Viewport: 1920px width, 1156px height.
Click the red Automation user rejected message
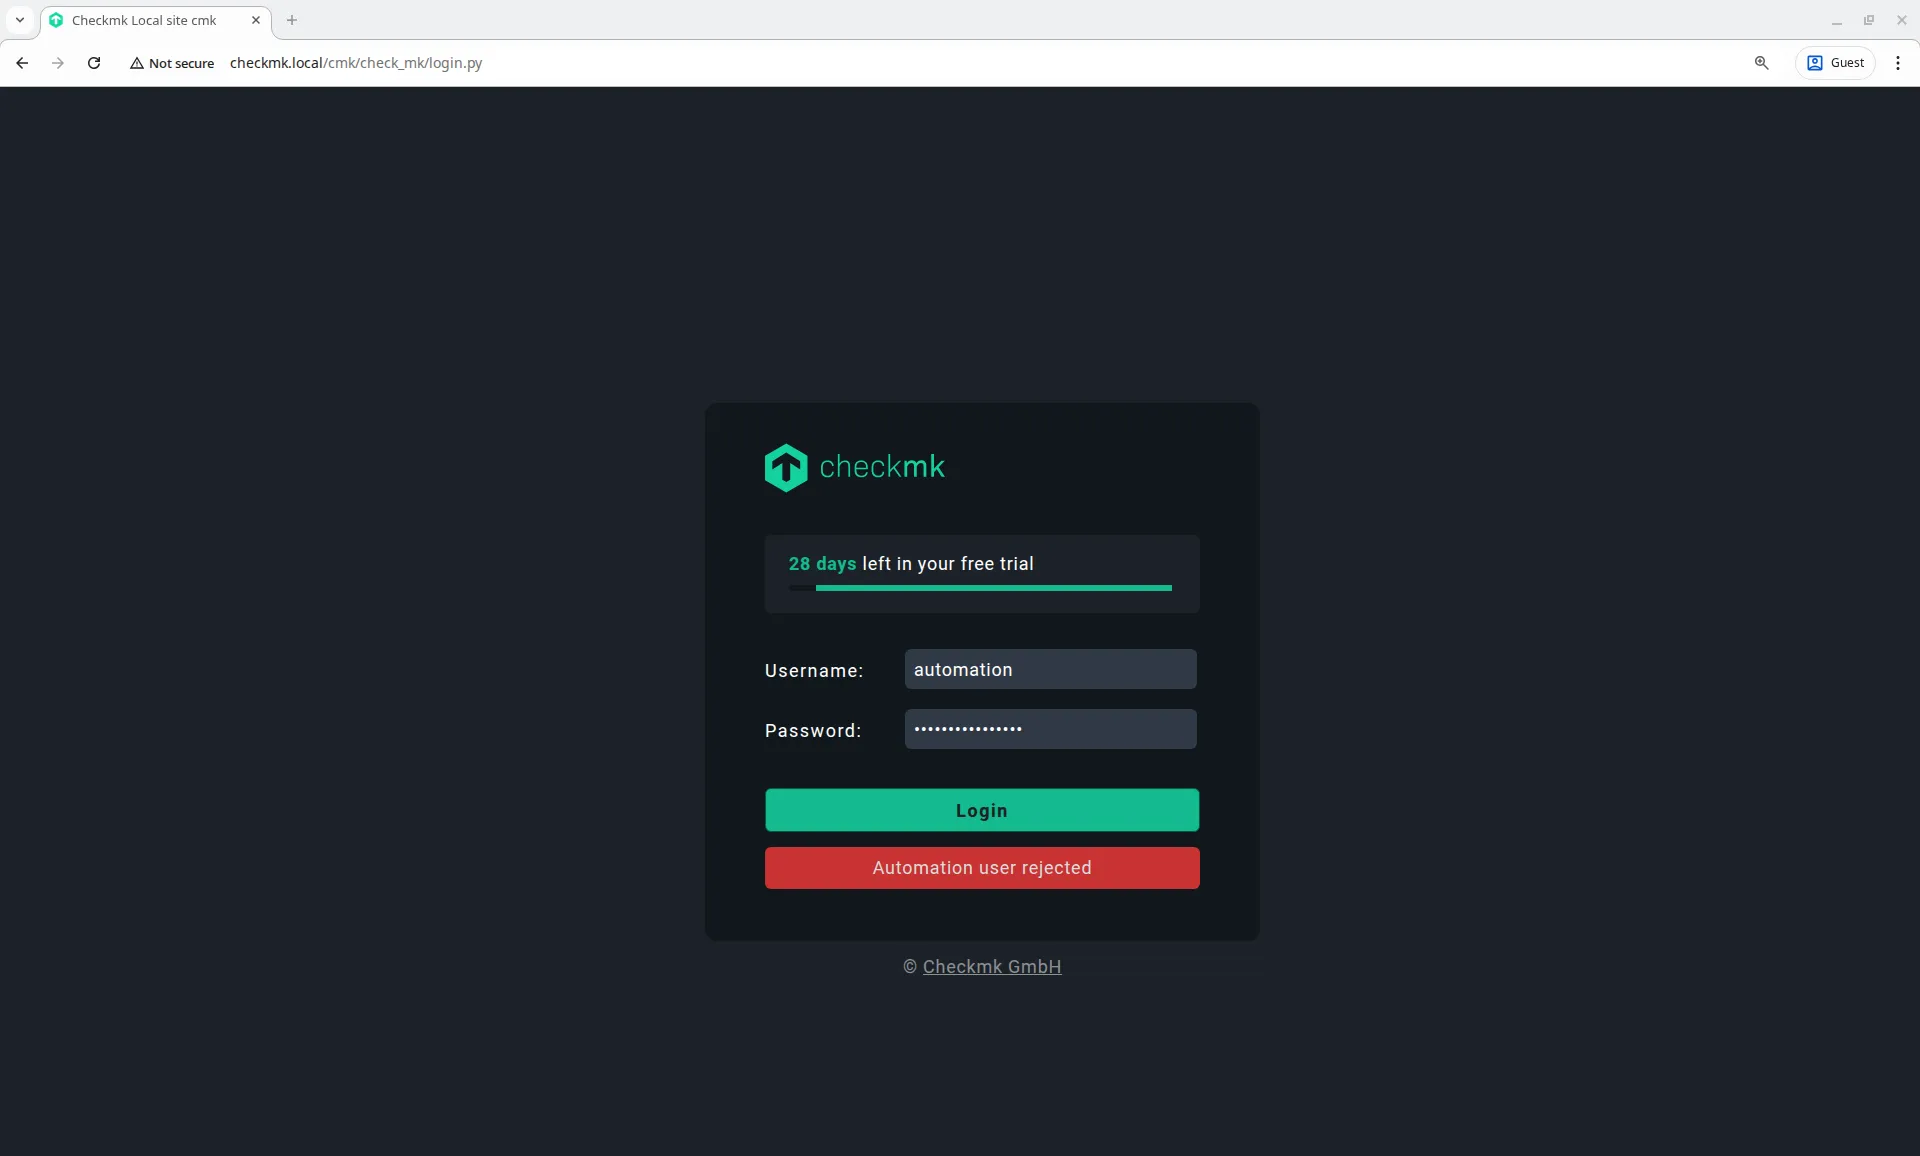pos(981,868)
